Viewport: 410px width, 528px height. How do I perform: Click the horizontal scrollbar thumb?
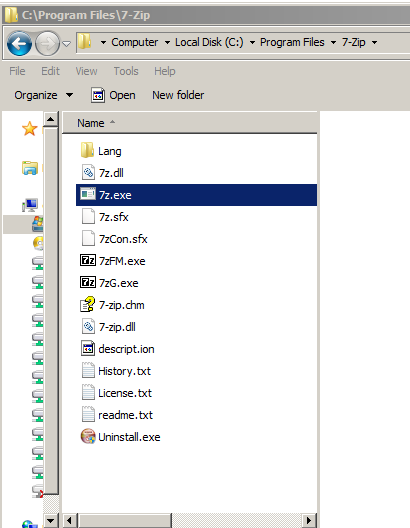(125, 521)
